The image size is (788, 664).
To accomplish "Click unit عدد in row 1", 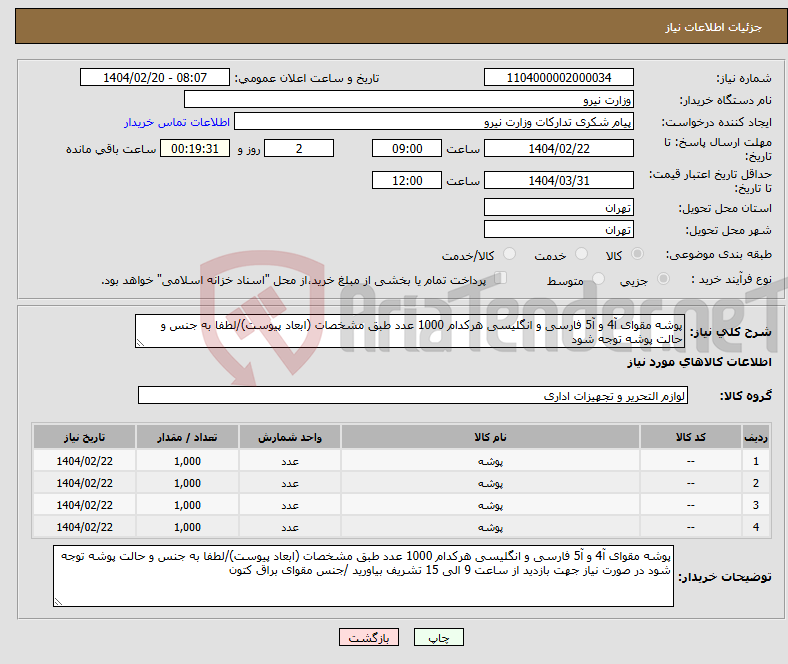I will (290, 461).
